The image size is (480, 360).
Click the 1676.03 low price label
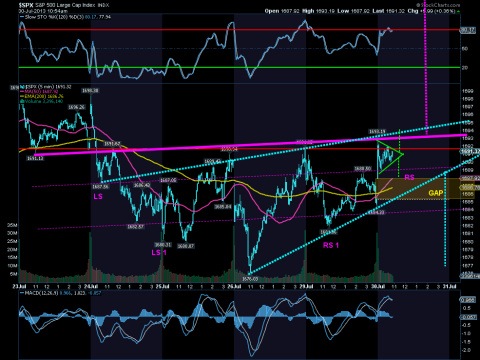pyautogui.click(x=250, y=279)
